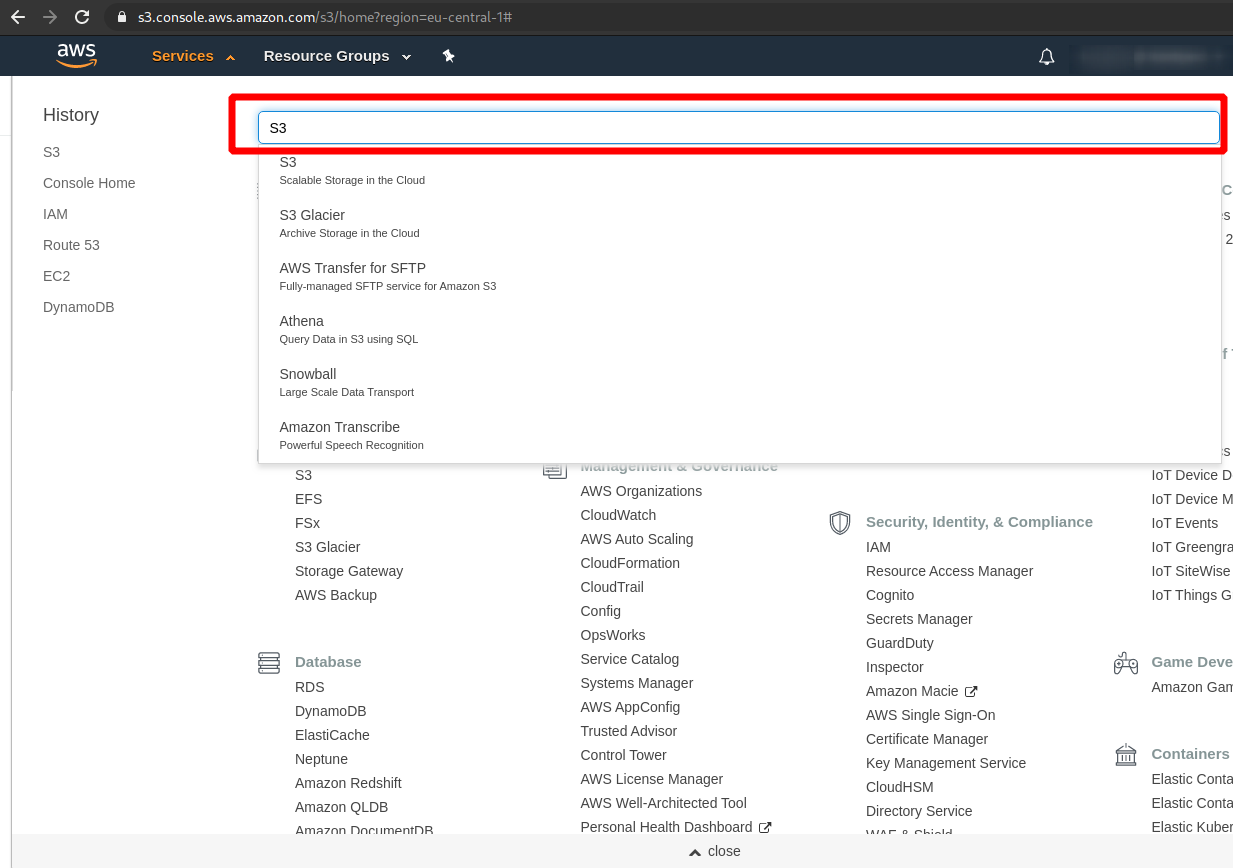Click the pin shortcut icon

pyautogui.click(x=449, y=56)
